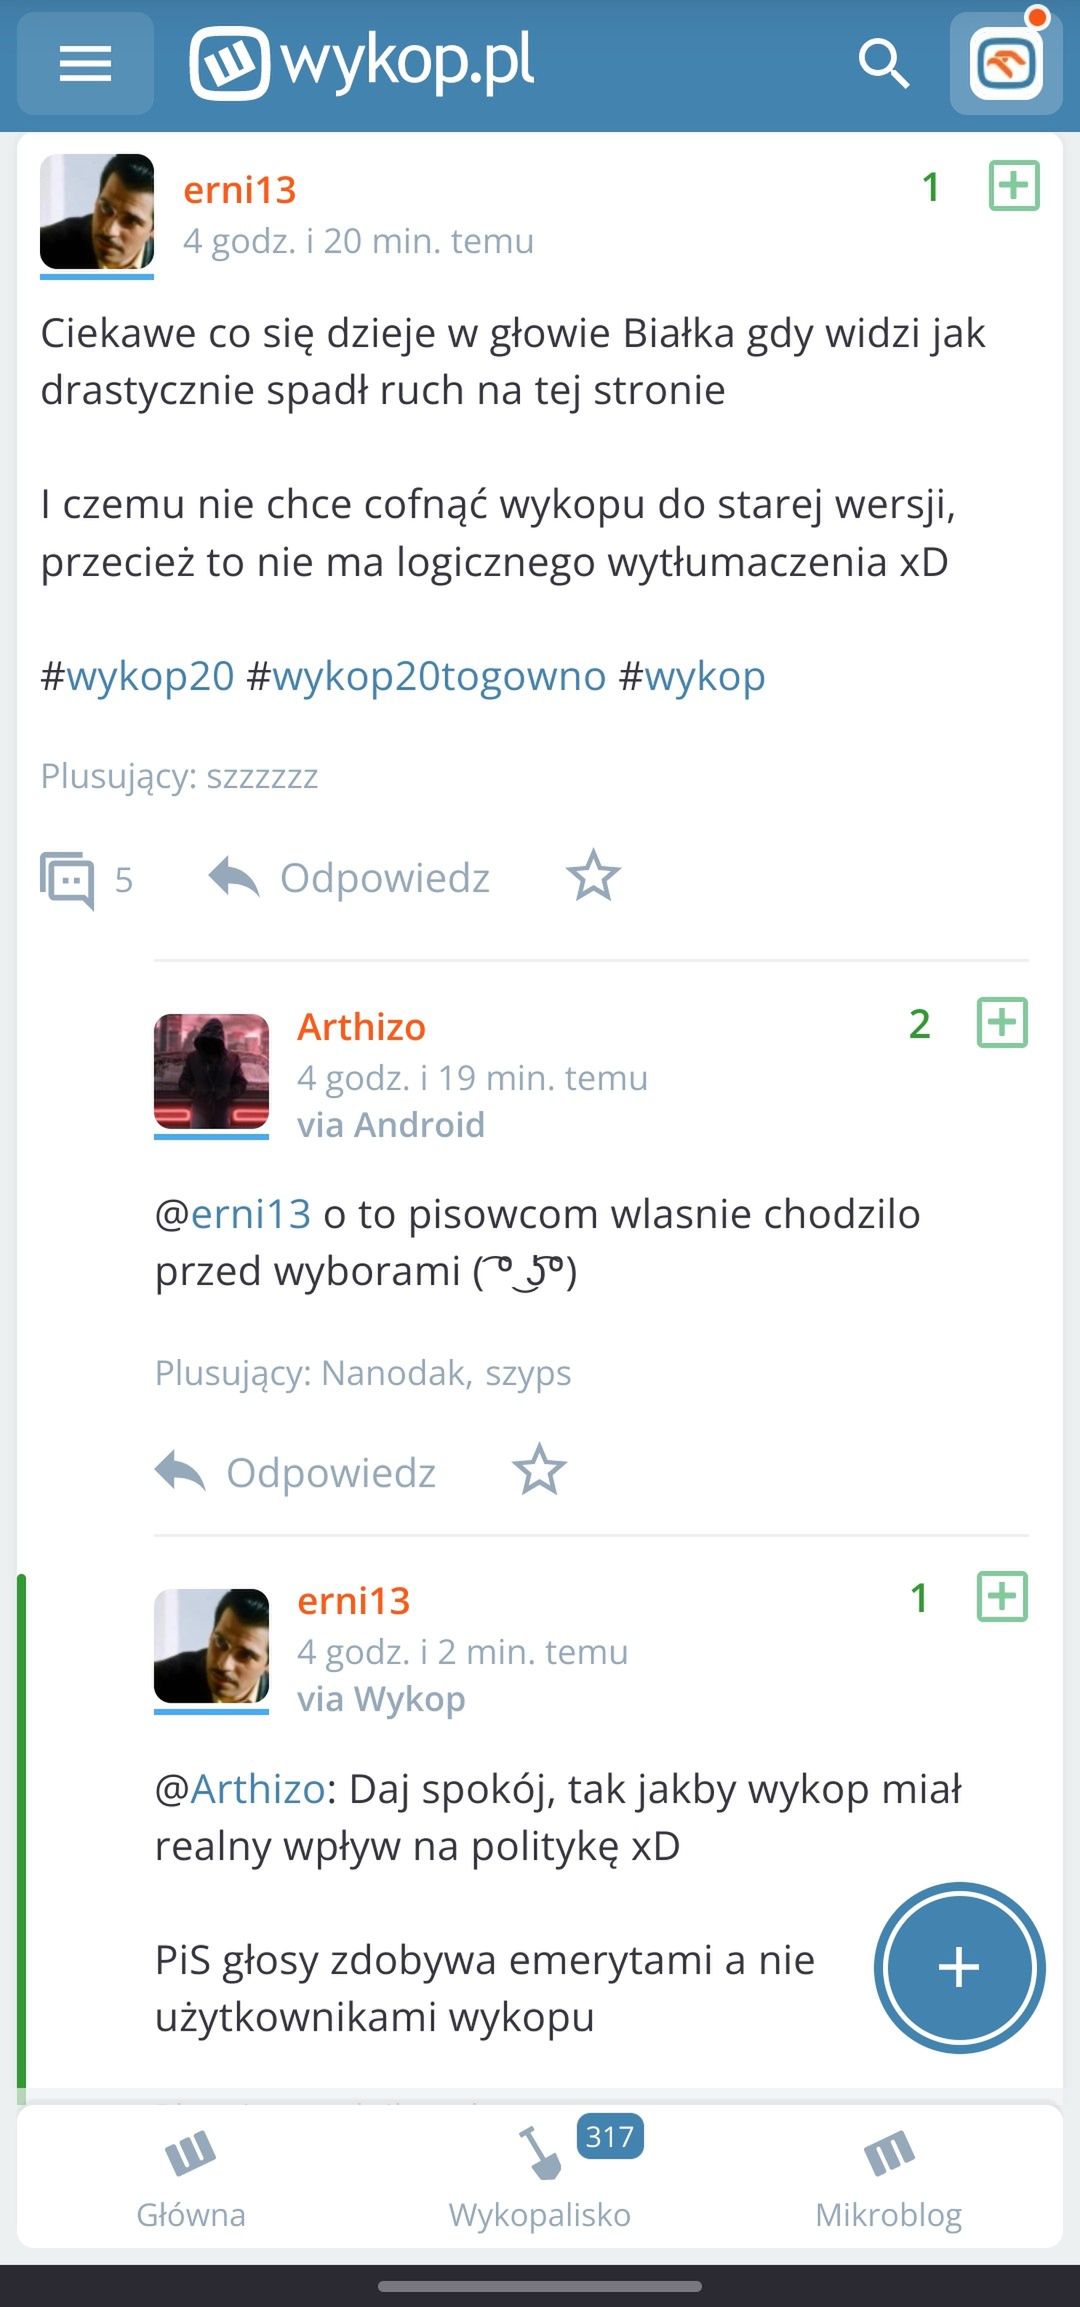The image size is (1080, 2307).
Task: Open the hamburger menu
Action: pyautogui.click(x=85, y=64)
